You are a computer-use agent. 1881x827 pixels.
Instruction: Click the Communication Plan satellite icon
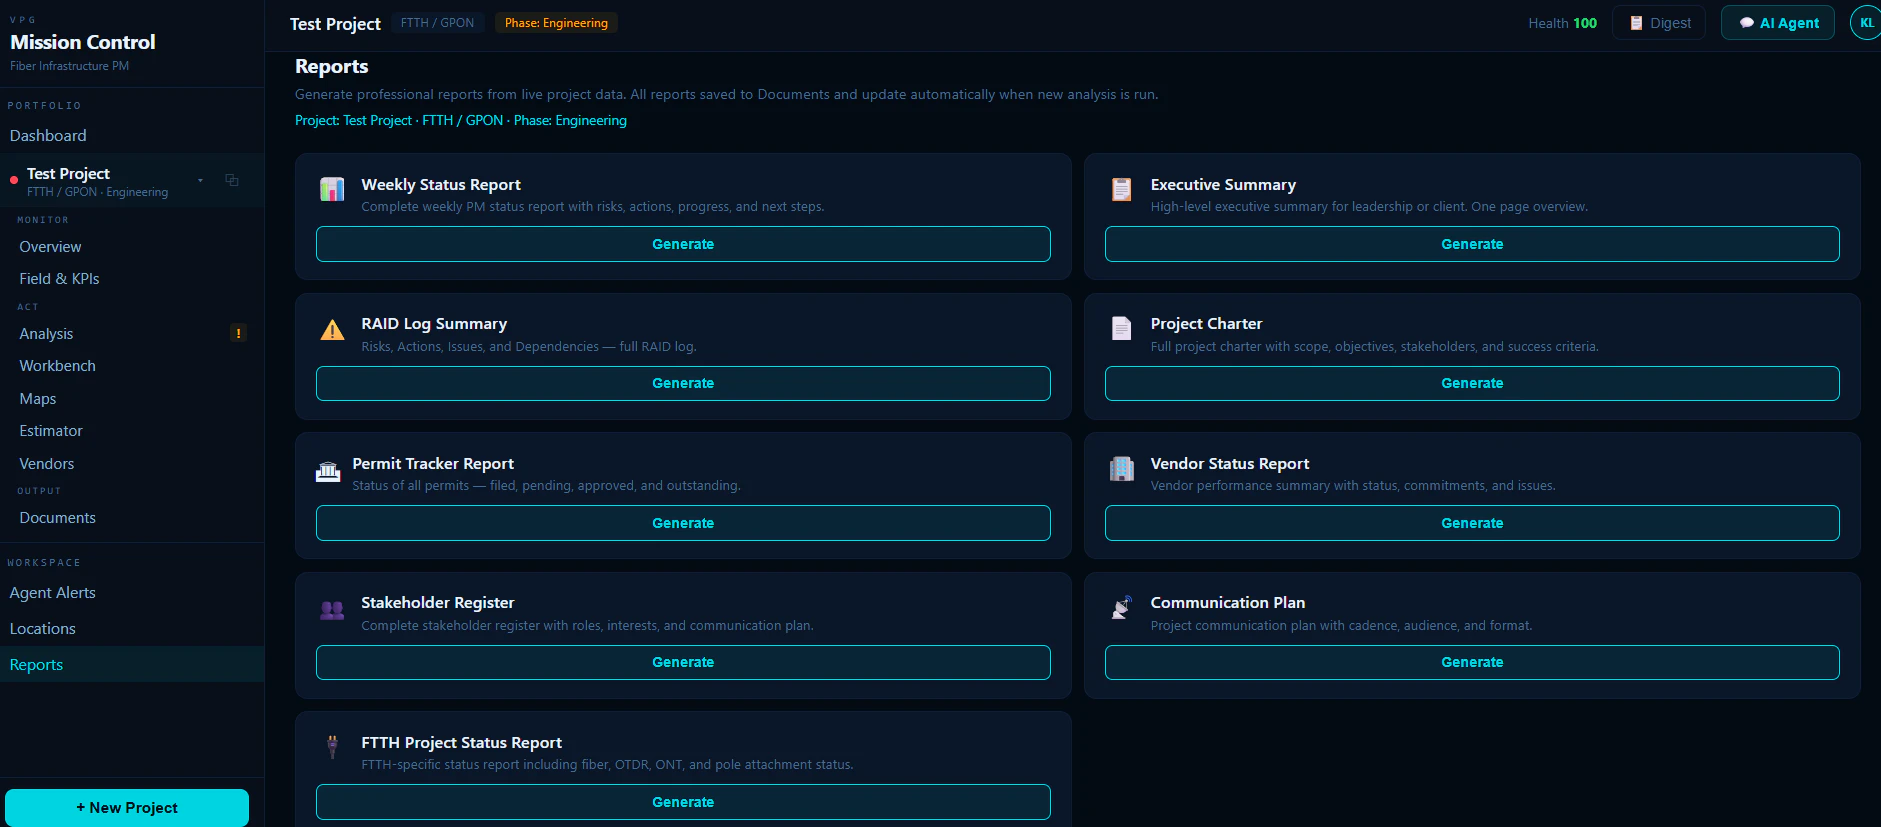pos(1121,607)
